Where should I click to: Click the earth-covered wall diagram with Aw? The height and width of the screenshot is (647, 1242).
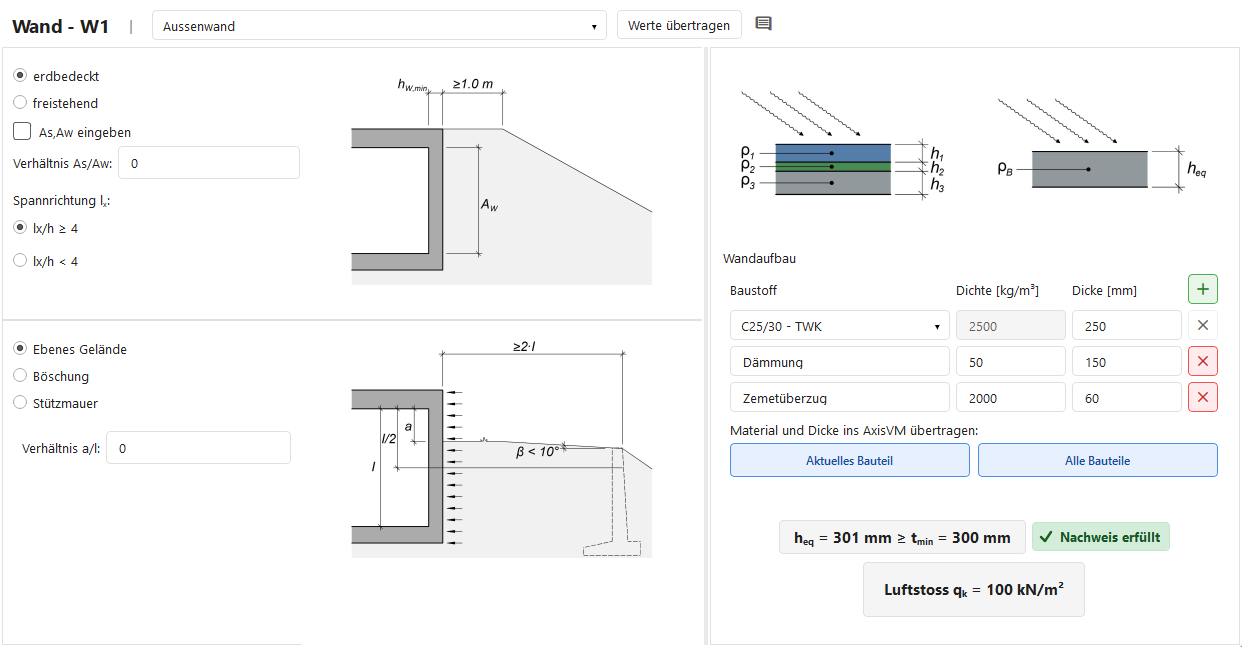point(502,180)
